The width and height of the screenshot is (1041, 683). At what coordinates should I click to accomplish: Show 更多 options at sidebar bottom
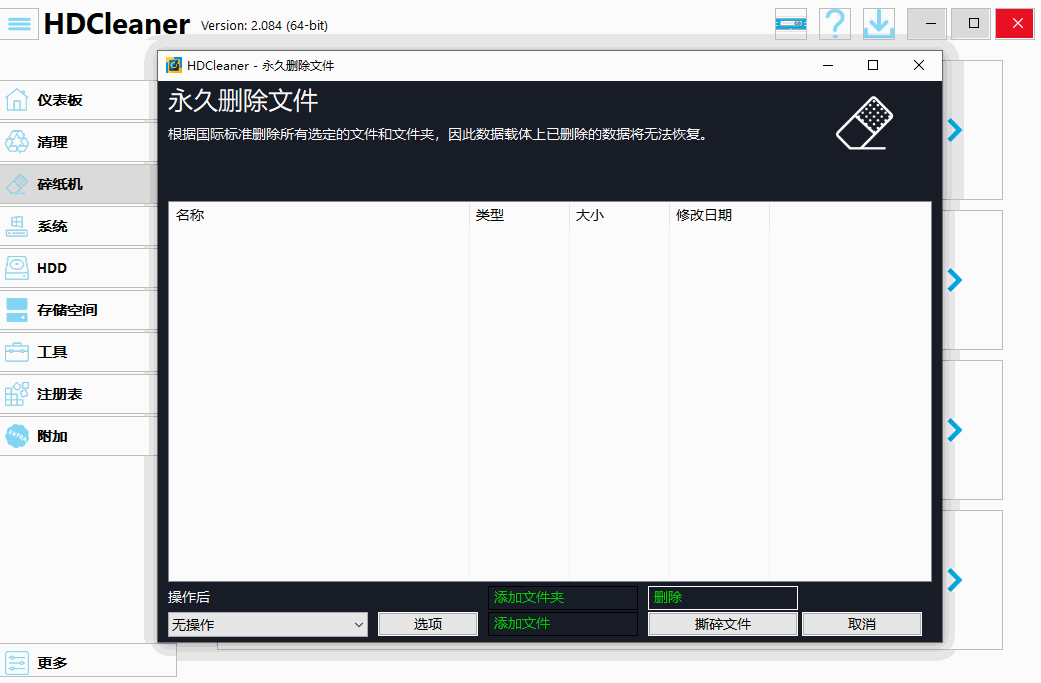point(88,662)
